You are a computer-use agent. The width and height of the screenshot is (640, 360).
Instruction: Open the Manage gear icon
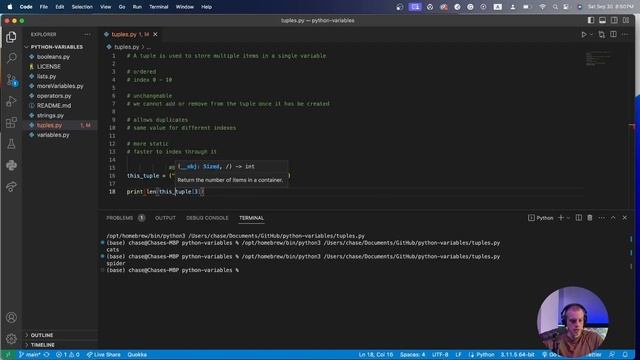(x=11, y=338)
